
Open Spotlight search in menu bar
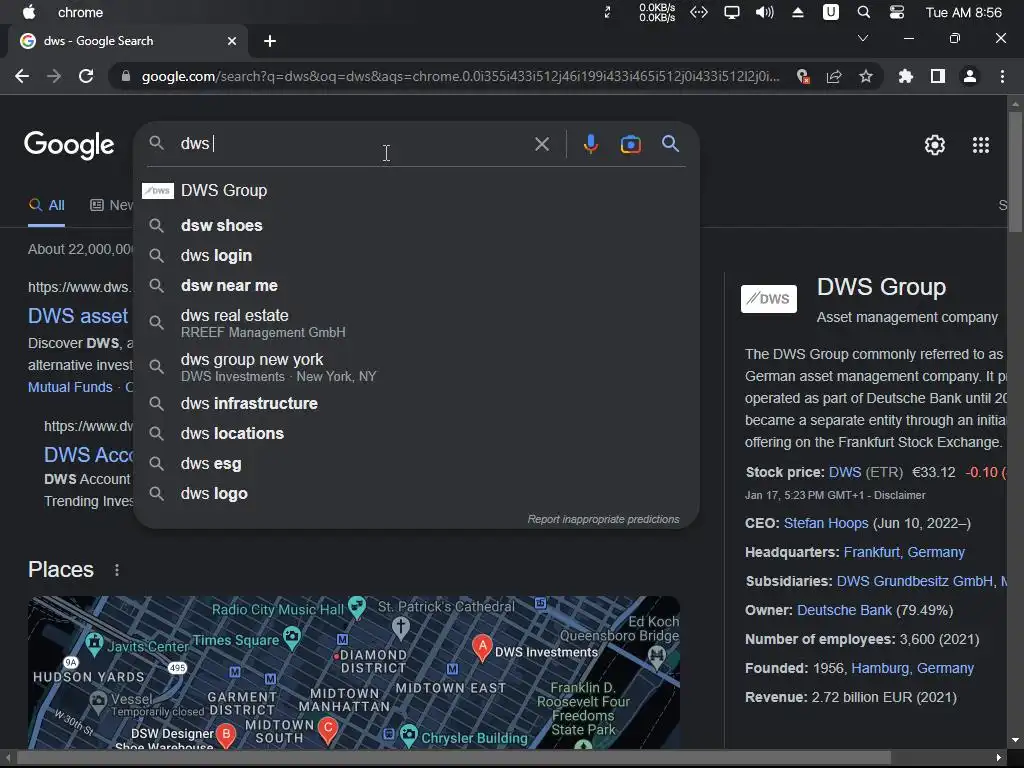pyautogui.click(x=863, y=12)
